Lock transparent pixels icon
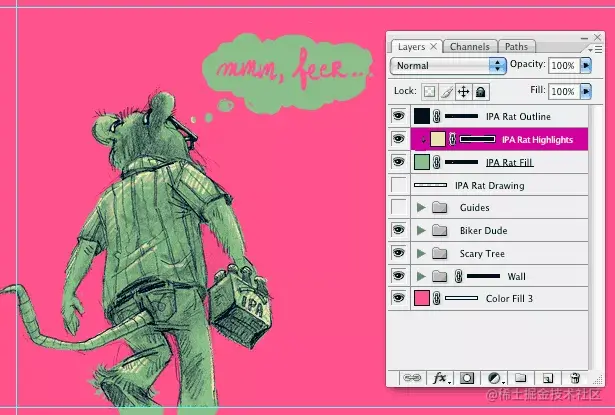 [x=429, y=92]
